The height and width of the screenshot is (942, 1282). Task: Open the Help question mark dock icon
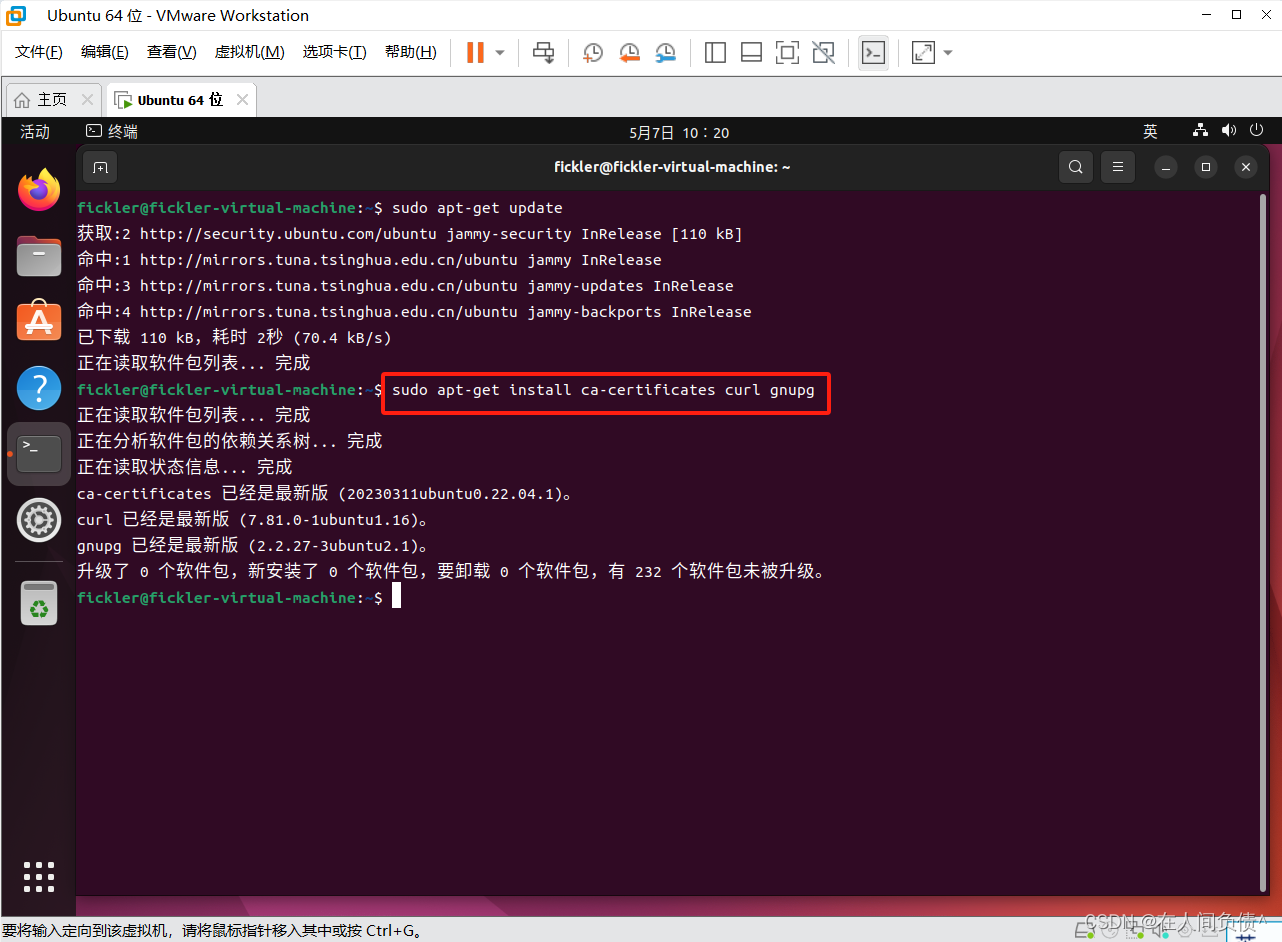point(39,388)
